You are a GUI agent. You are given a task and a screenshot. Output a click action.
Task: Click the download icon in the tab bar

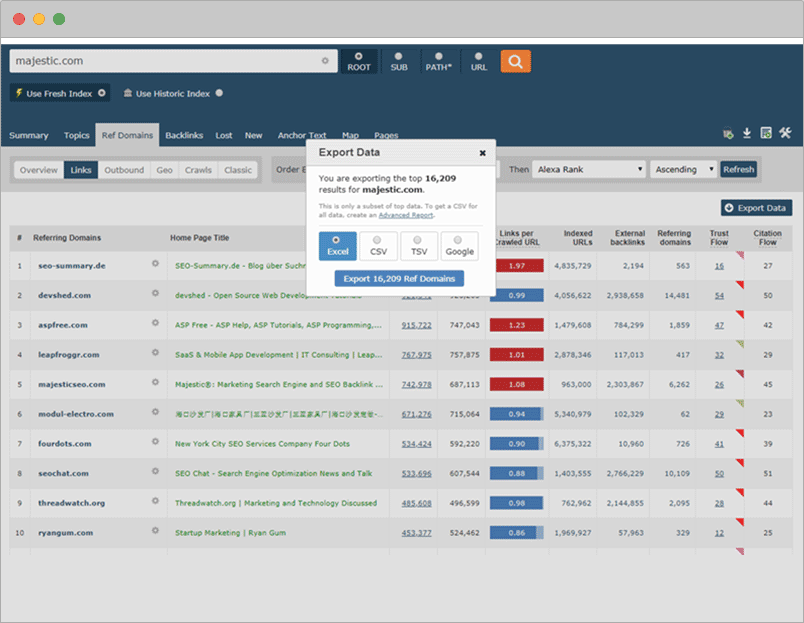tap(747, 133)
